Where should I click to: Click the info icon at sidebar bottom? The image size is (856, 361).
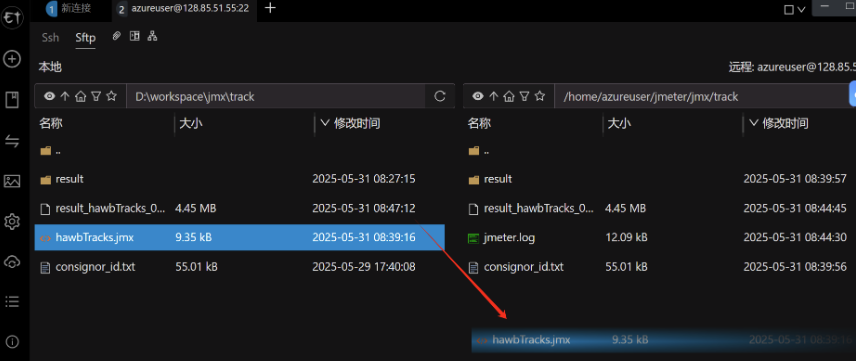(x=12, y=342)
